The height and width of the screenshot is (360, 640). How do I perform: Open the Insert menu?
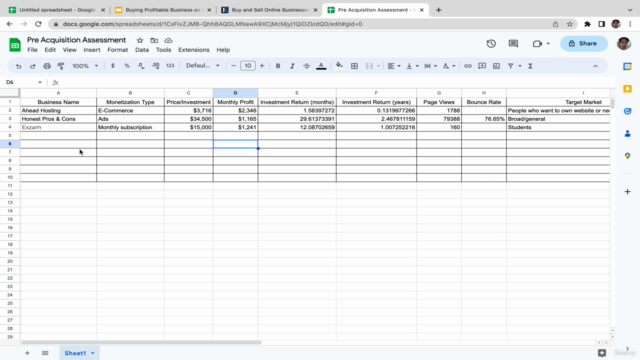click(x=91, y=50)
